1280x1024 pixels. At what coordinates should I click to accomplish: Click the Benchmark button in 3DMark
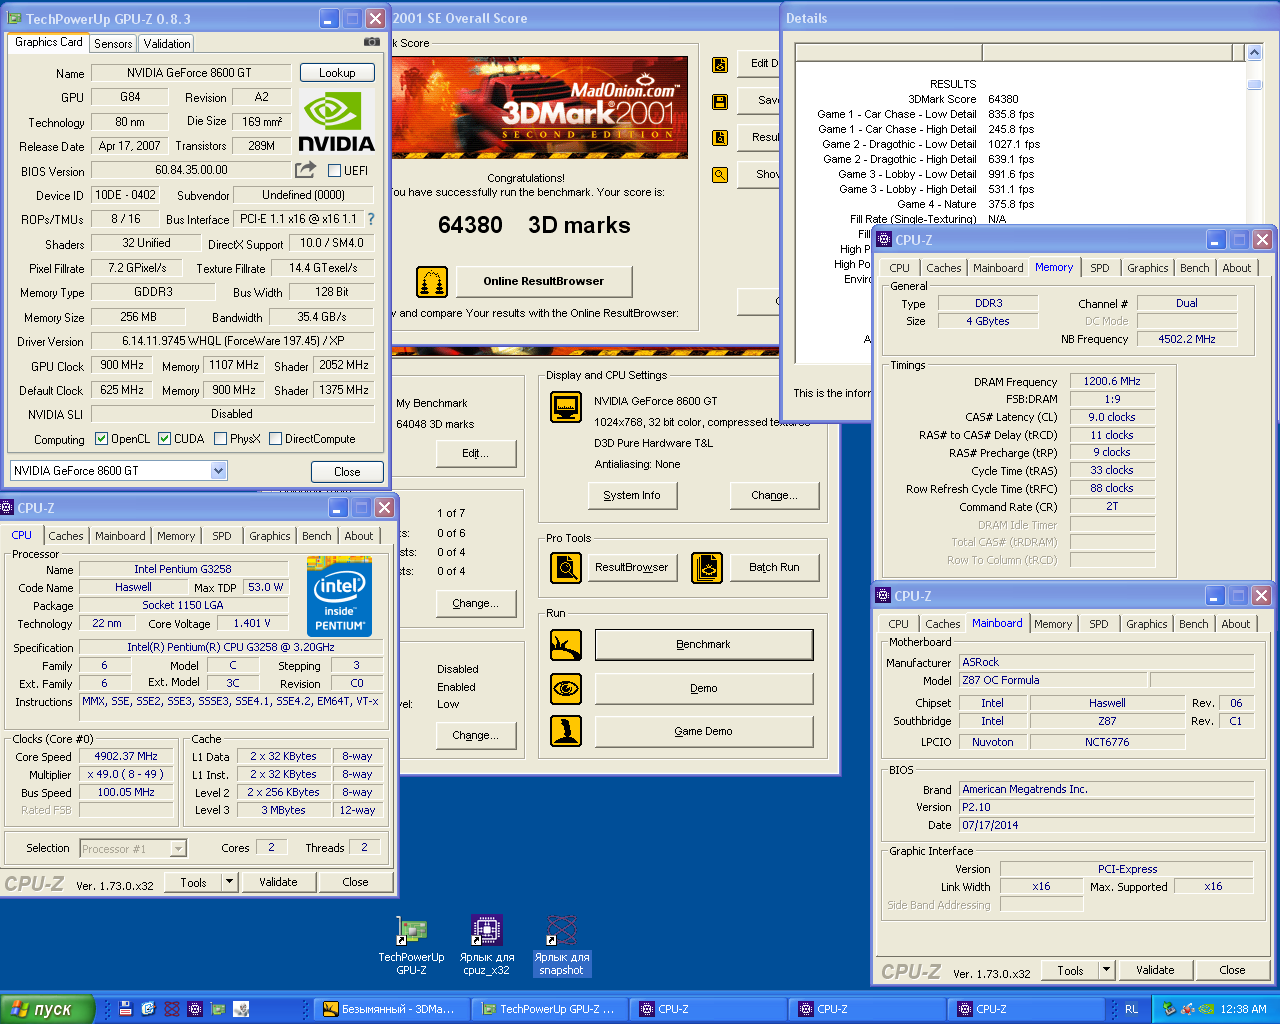(x=704, y=645)
